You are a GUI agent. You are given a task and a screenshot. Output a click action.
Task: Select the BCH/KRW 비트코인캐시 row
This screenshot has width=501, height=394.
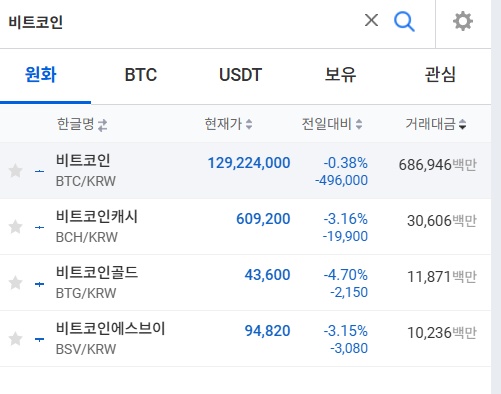click(245, 227)
